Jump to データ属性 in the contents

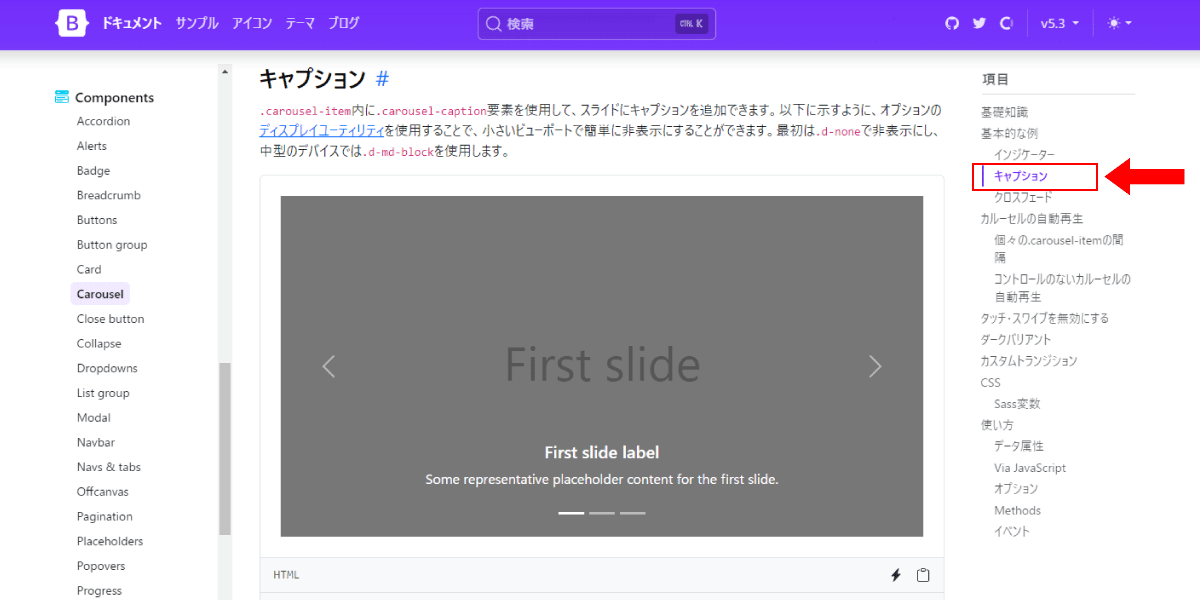(x=1019, y=446)
